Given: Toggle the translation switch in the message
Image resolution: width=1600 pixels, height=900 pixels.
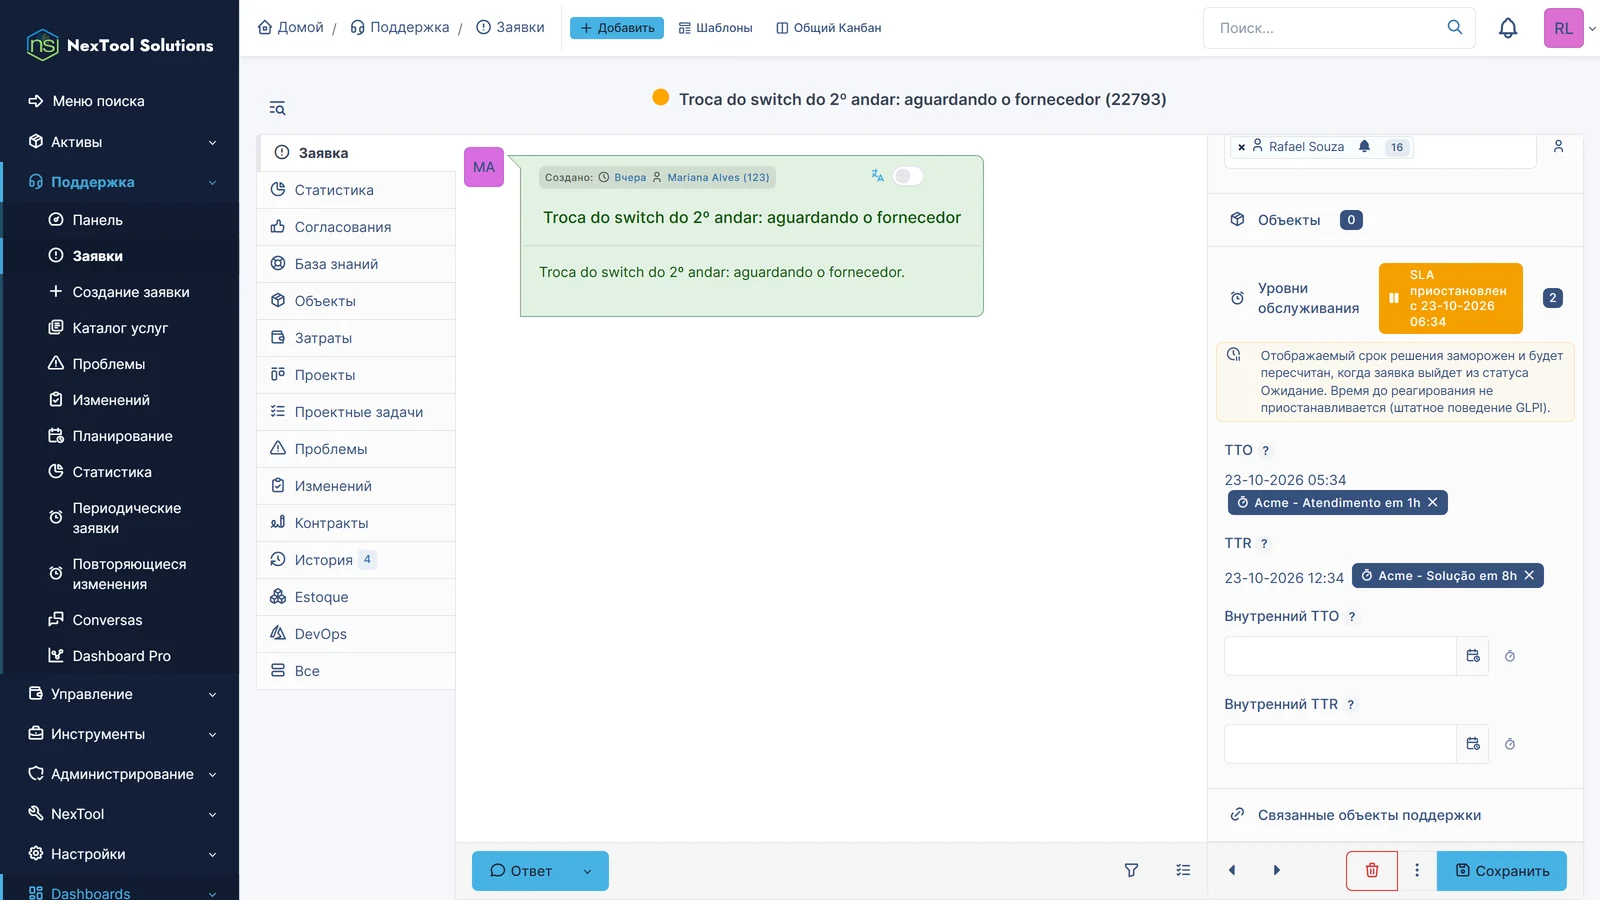Looking at the screenshot, I should pyautogui.click(x=907, y=176).
